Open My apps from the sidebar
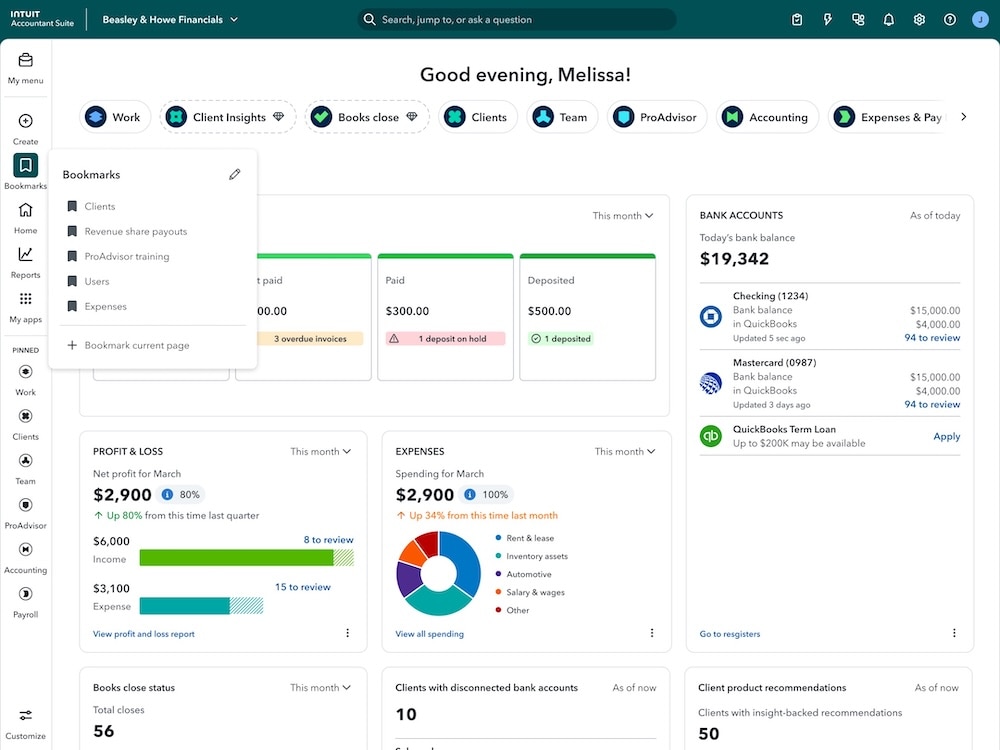1000x750 pixels. point(25,300)
